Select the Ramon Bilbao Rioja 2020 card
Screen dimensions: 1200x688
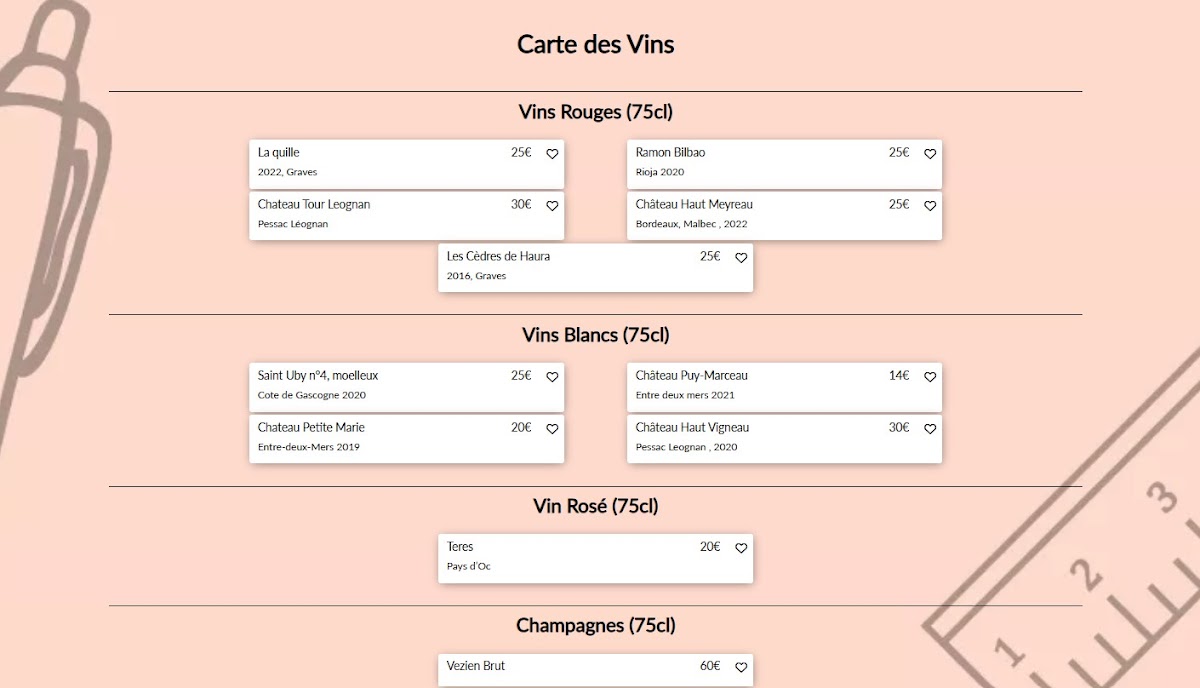[760, 163]
